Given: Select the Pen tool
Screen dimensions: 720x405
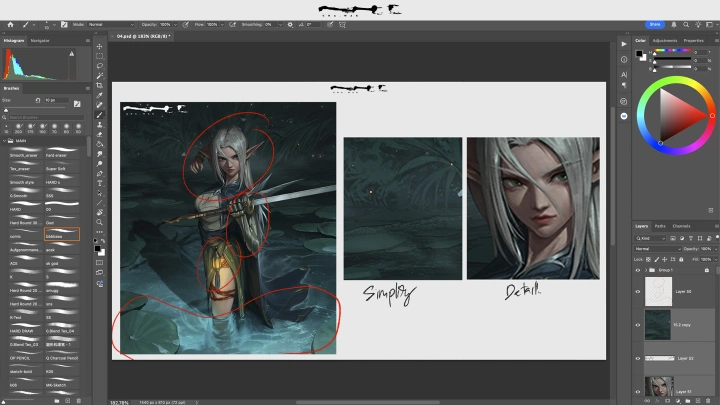Looking at the screenshot, I should (x=99, y=174).
